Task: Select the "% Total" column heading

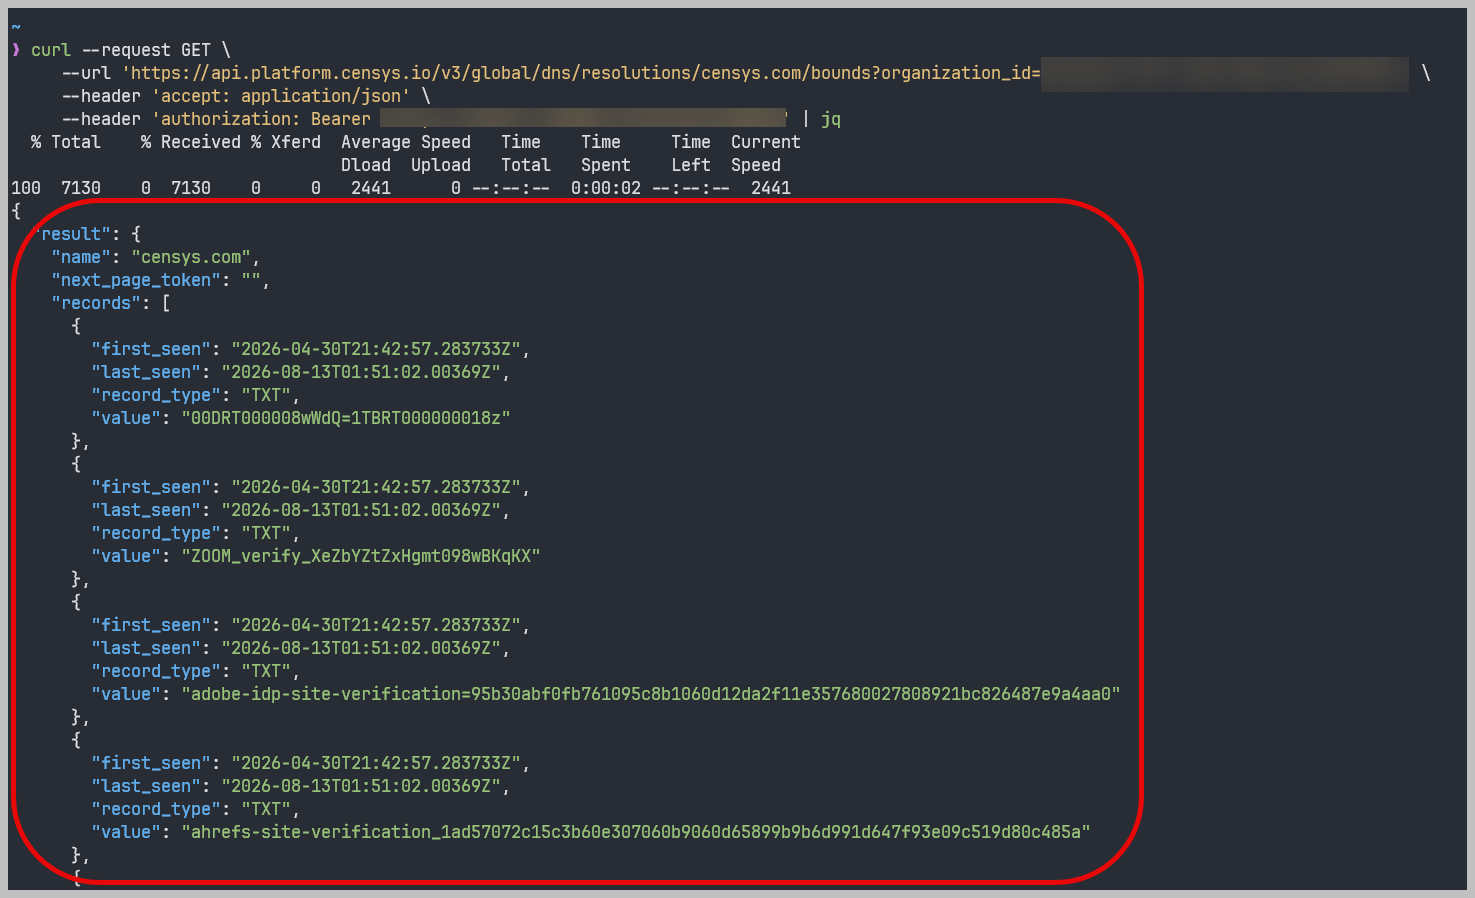Action: point(66,142)
